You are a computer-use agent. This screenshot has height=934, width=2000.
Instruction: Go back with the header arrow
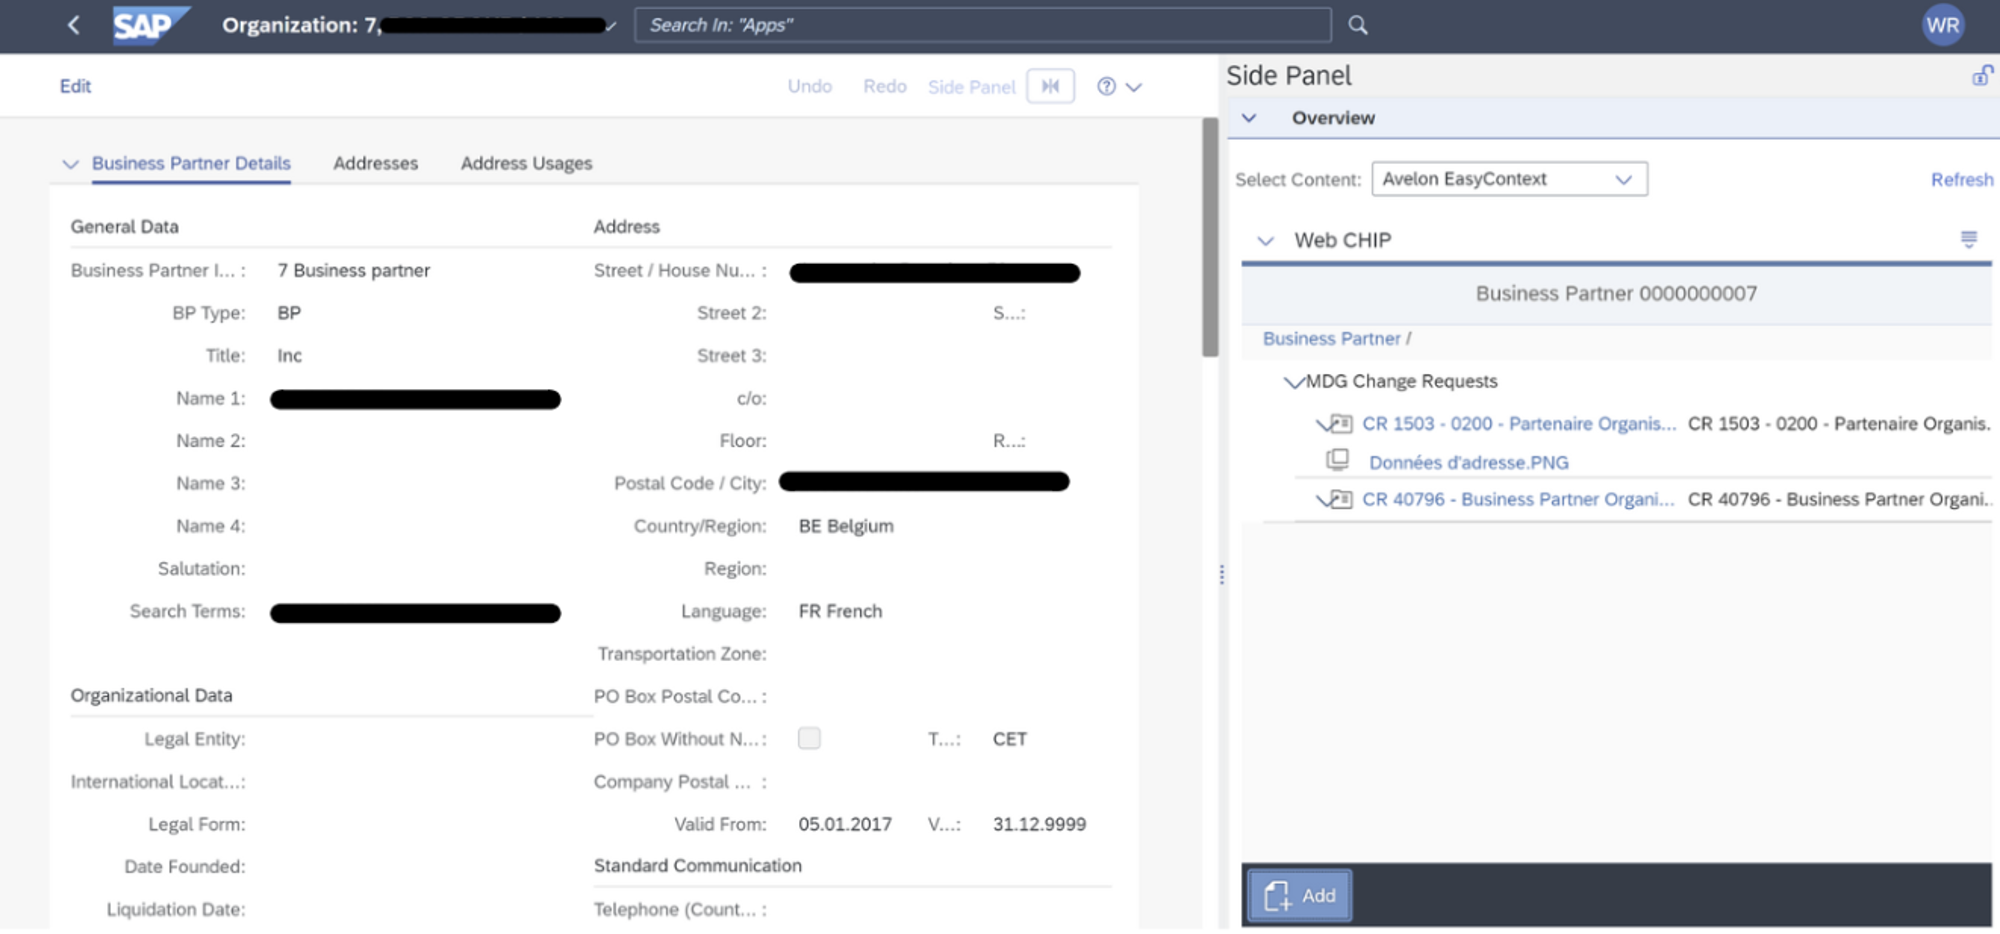pyautogui.click(x=73, y=25)
